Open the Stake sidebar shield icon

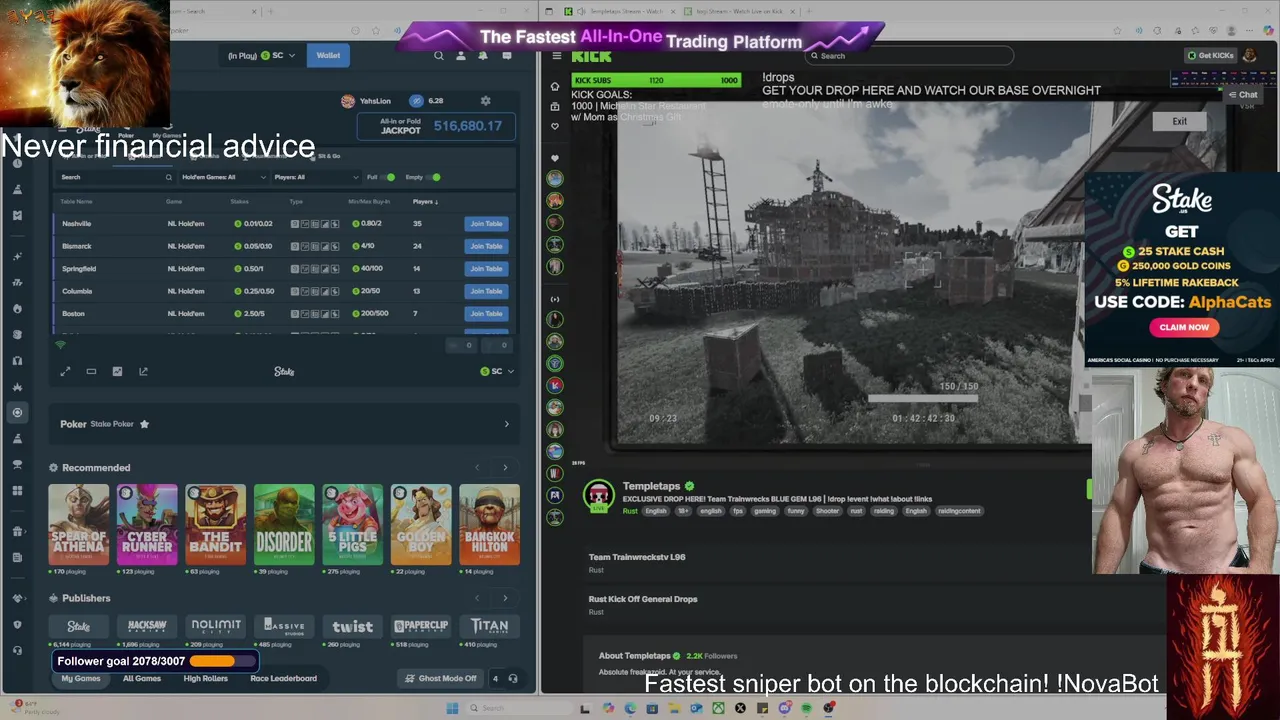[x=17, y=624]
